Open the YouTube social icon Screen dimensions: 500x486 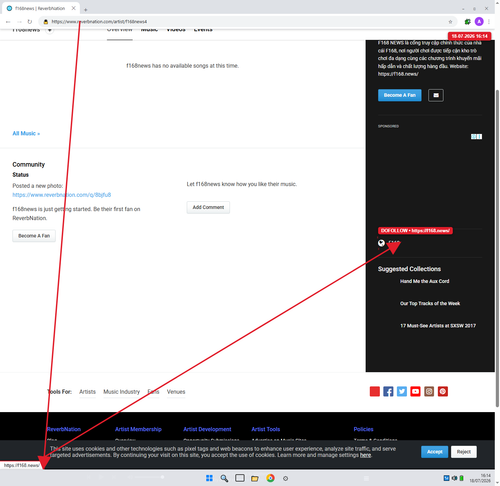tap(415, 391)
